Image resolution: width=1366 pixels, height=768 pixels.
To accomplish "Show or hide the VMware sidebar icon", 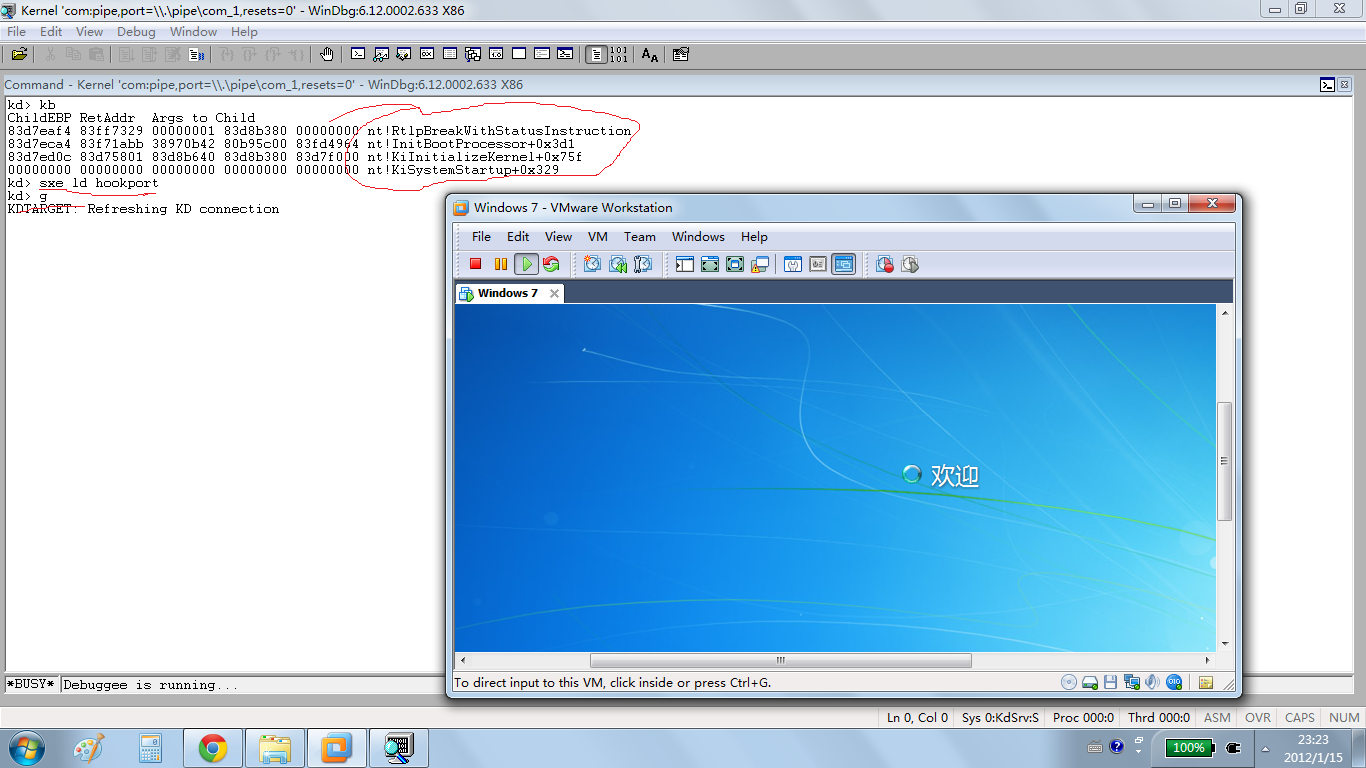I will point(685,264).
